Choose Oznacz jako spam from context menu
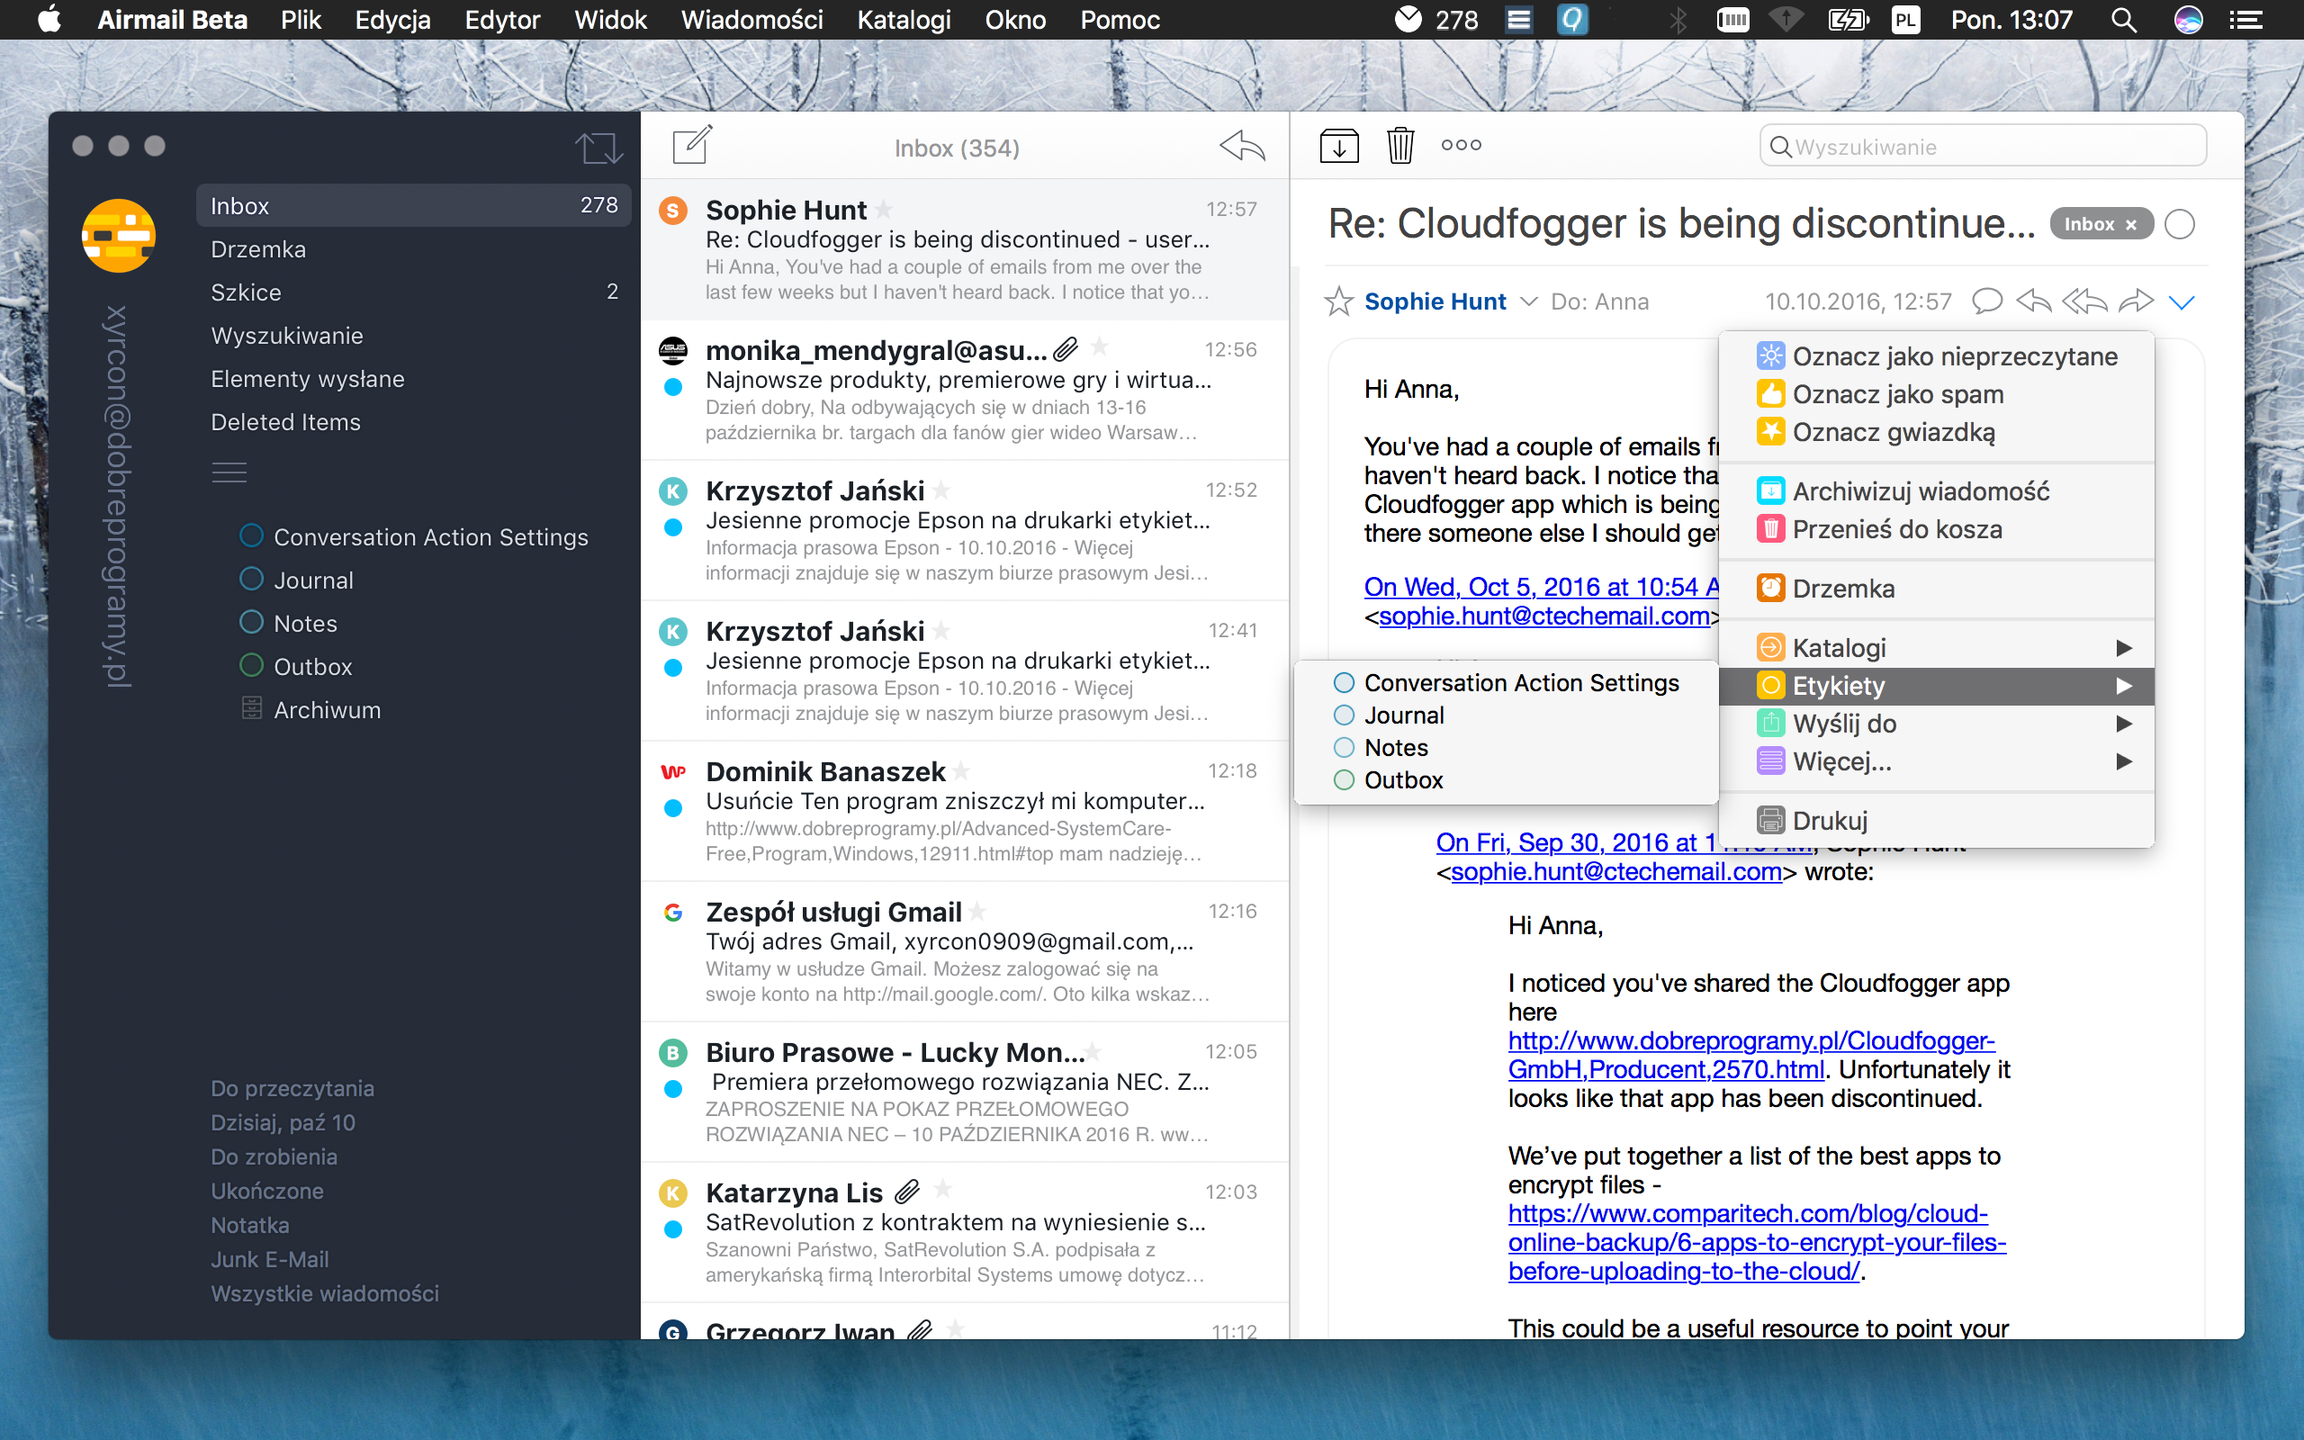Viewport: 2304px width, 1440px height. [1897, 394]
